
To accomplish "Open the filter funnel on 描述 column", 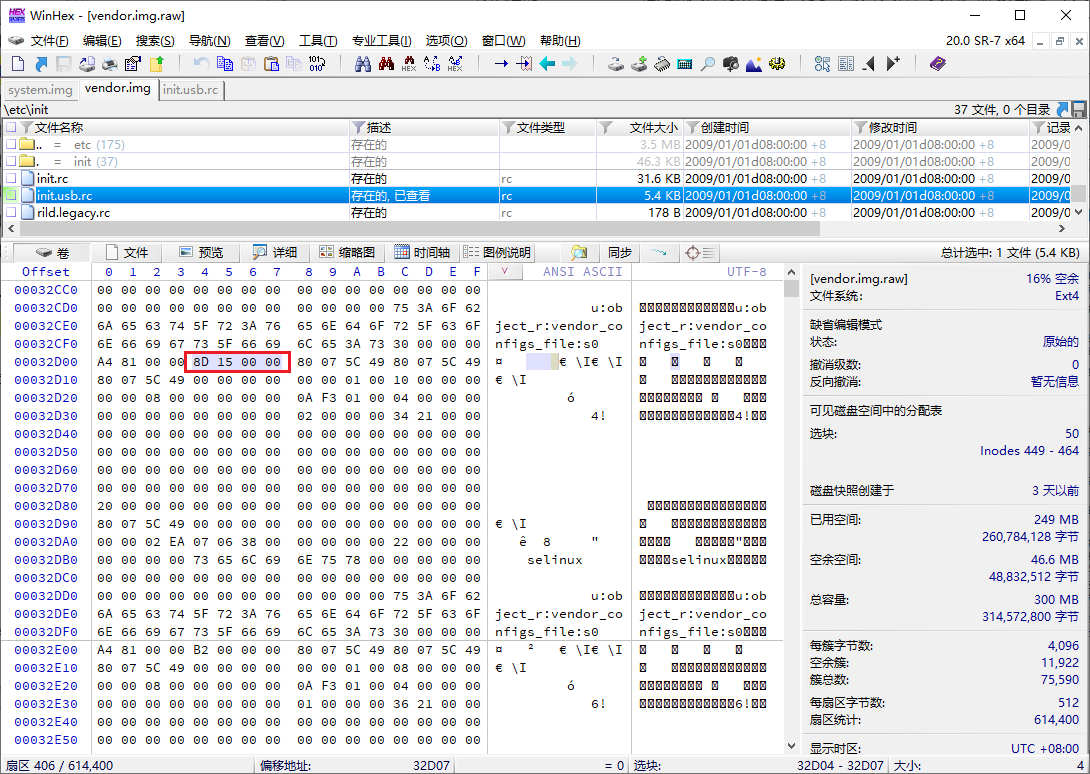I will tap(358, 127).
